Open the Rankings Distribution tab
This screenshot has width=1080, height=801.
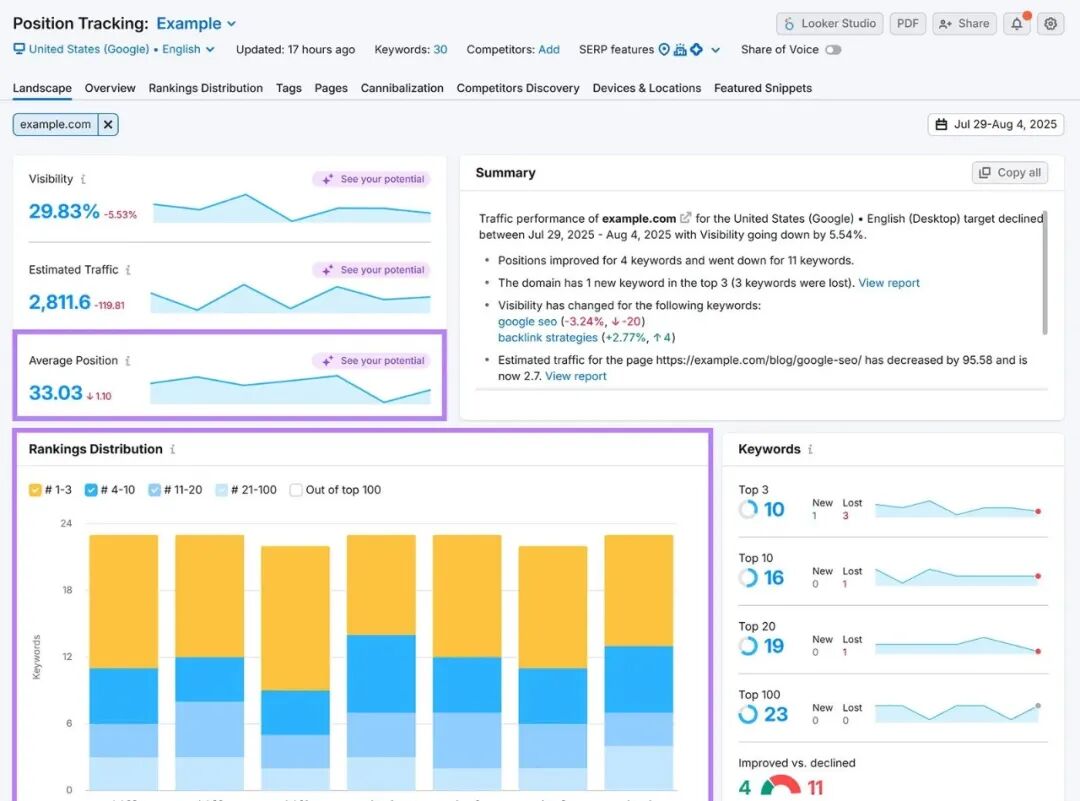[205, 88]
